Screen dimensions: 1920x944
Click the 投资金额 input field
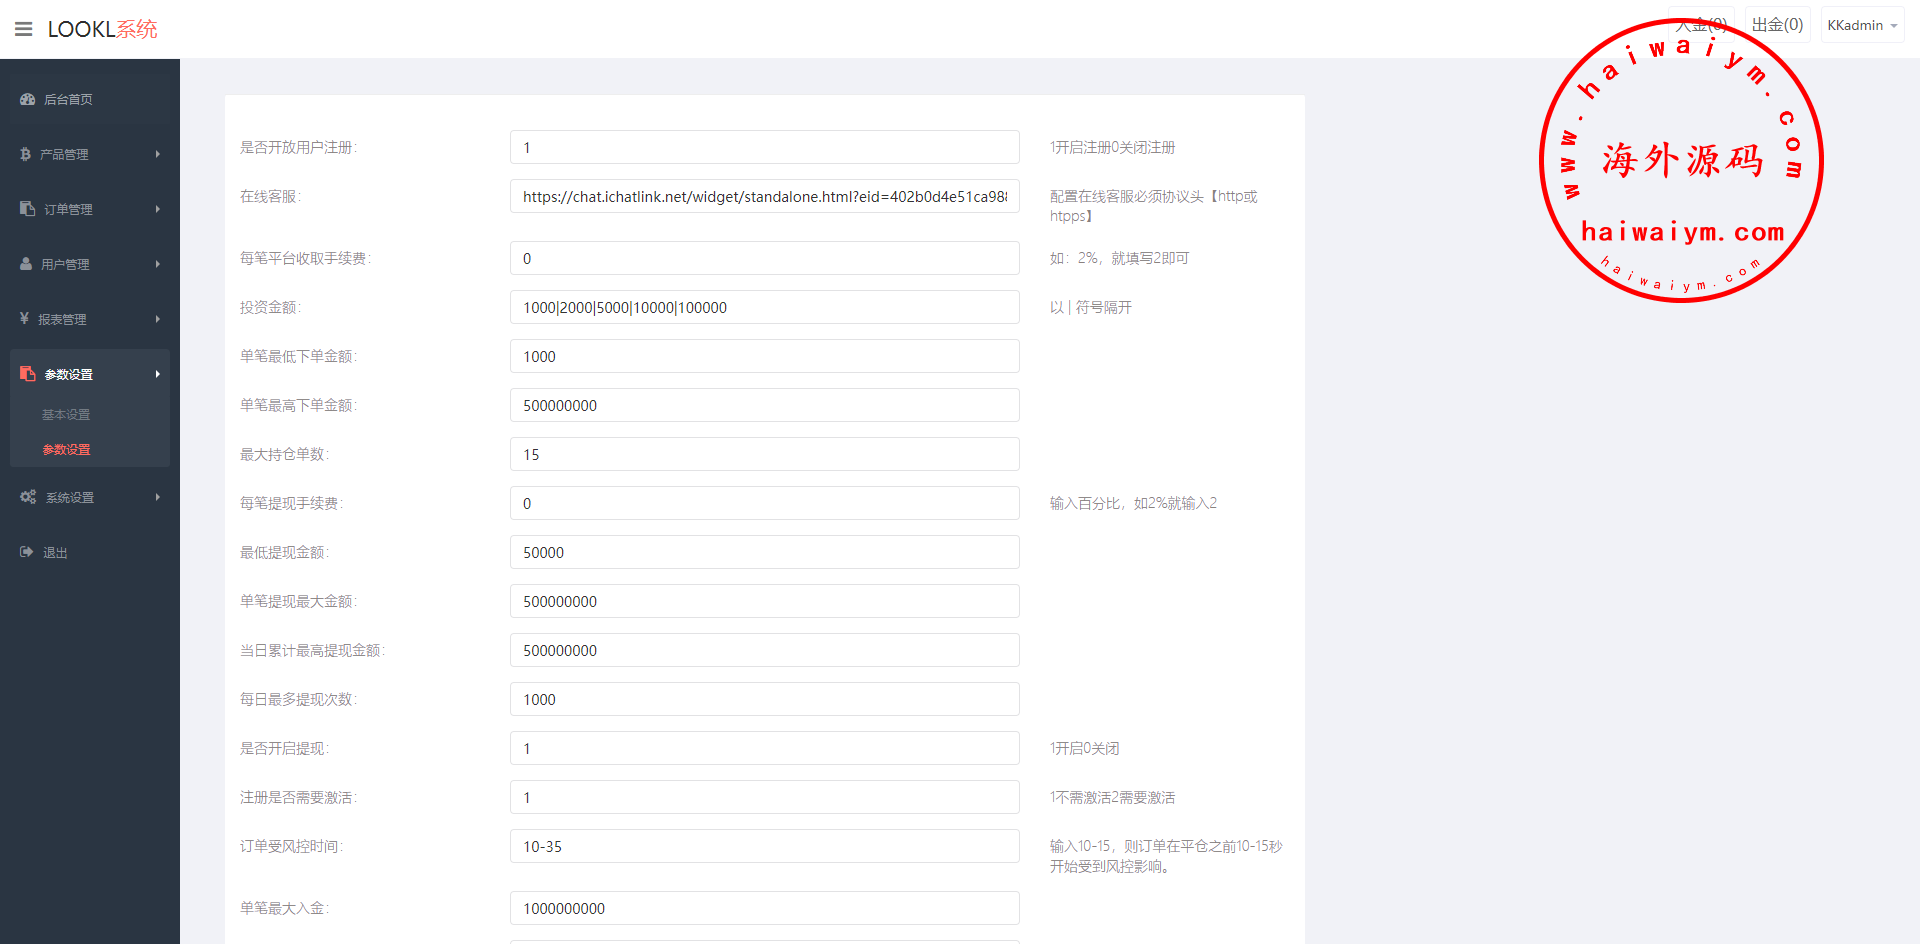click(x=764, y=307)
